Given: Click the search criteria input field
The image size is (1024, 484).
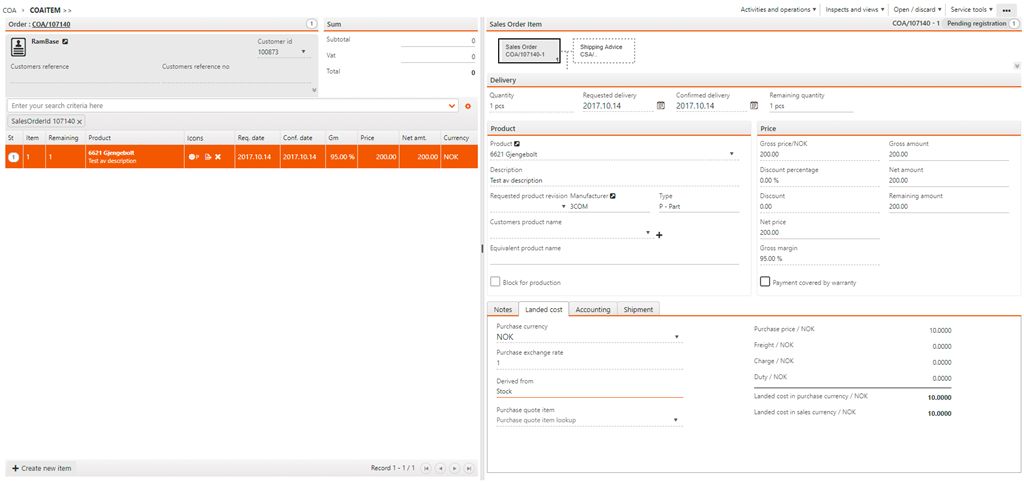Looking at the screenshot, I should (228, 105).
